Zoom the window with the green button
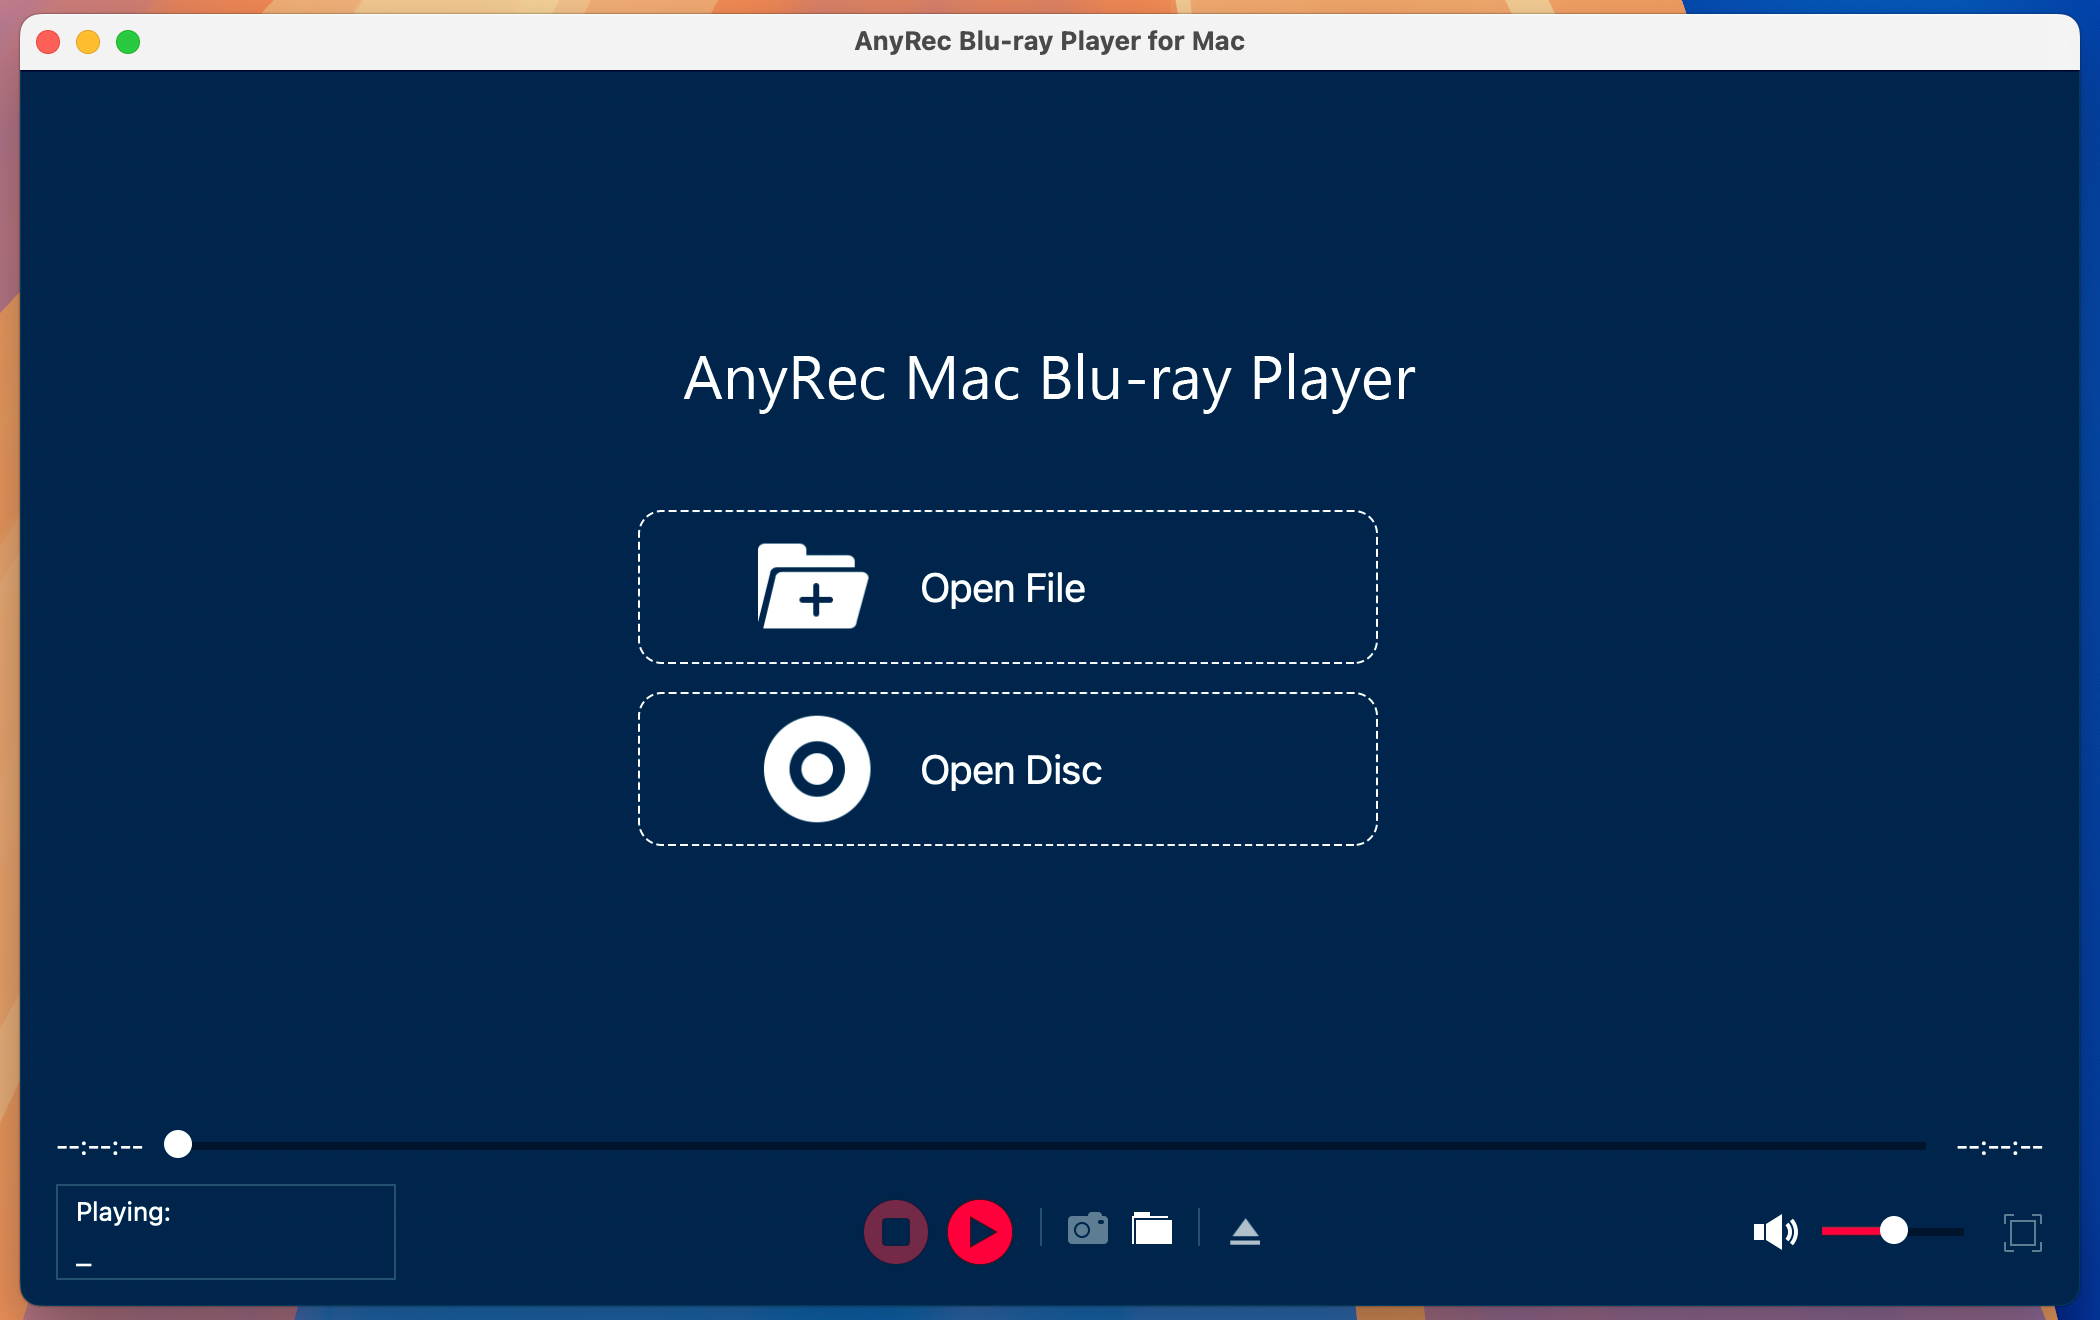 pos(128,42)
